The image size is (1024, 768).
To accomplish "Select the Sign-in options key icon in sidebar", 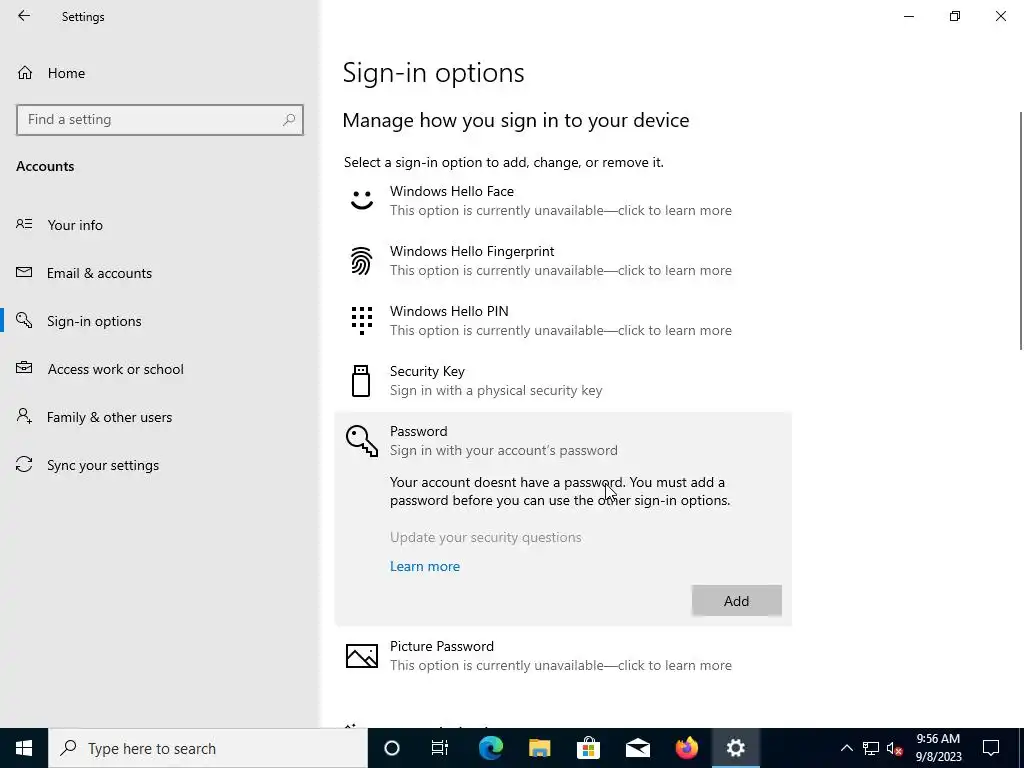I will [24, 320].
